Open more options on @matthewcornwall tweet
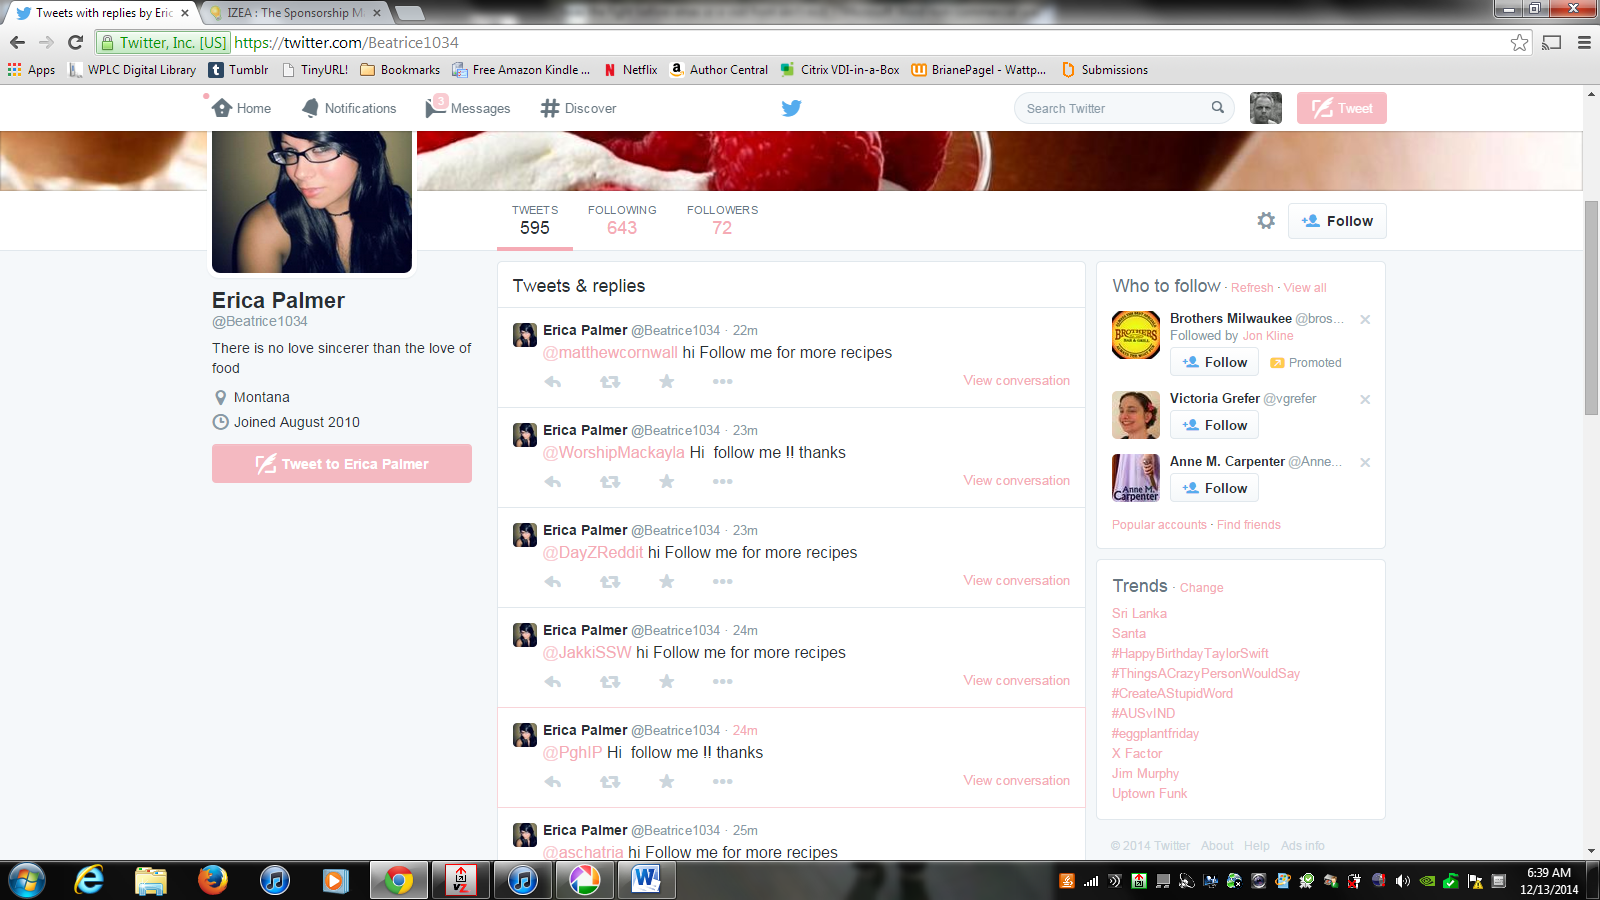This screenshot has width=1600, height=900. [x=723, y=381]
